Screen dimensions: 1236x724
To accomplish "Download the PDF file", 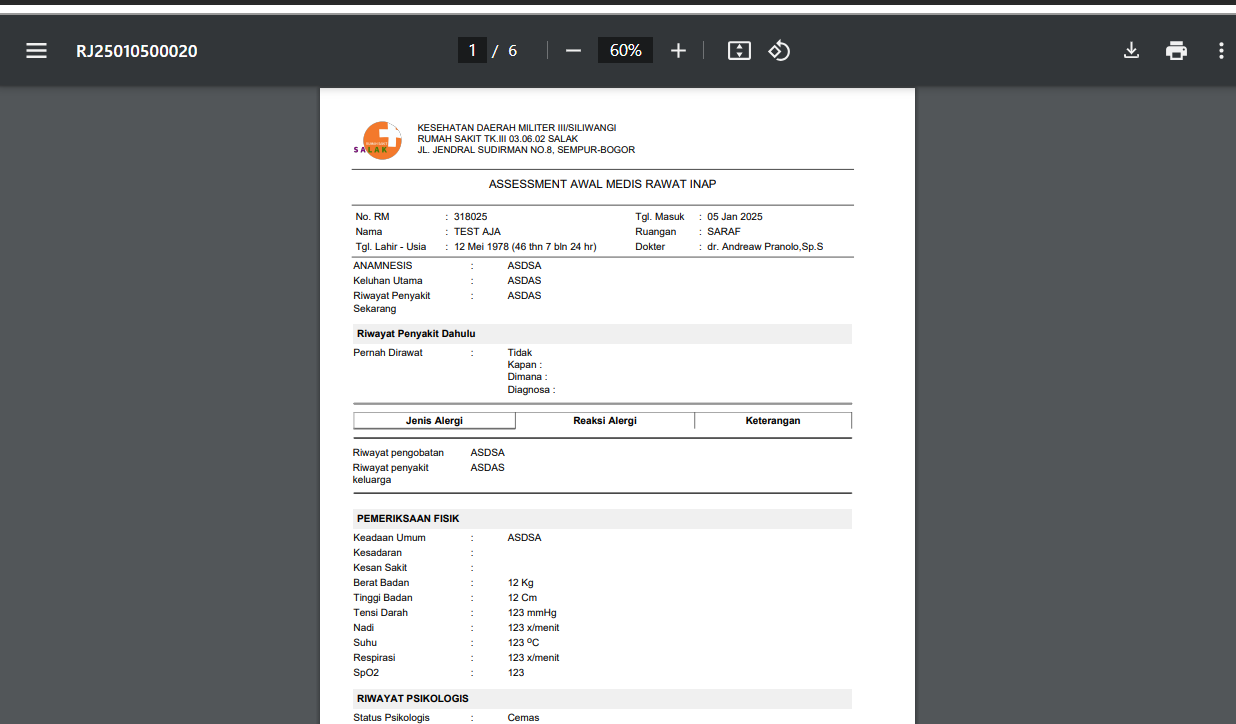I will click(x=1131, y=51).
